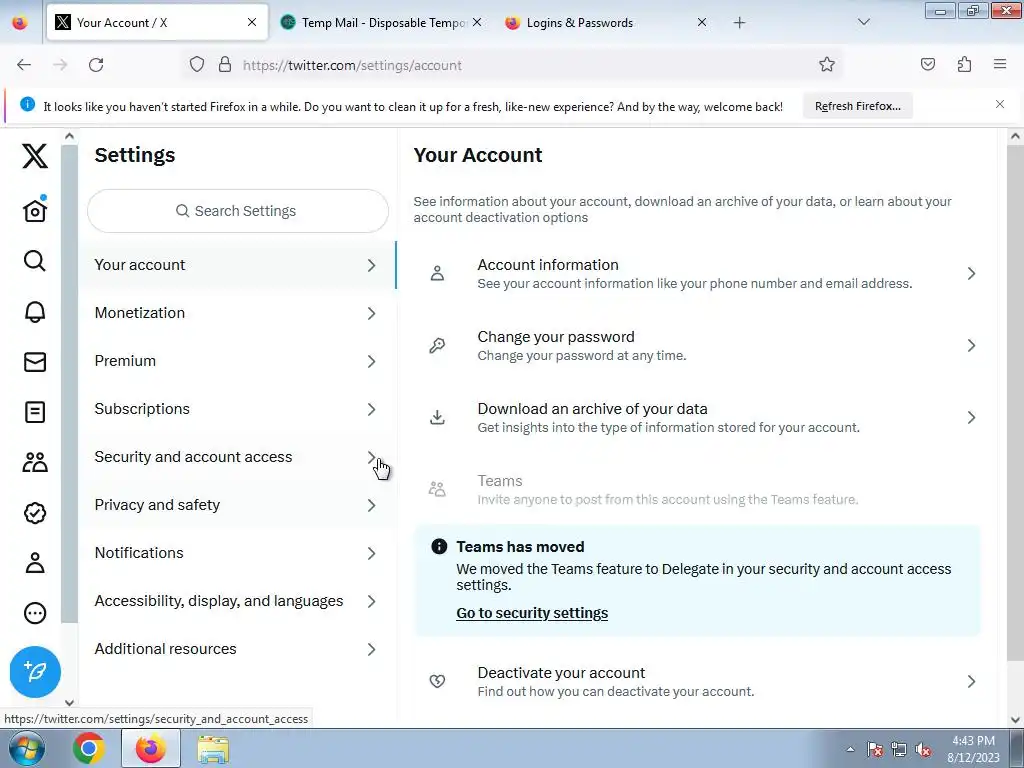Image resolution: width=1024 pixels, height=768 pixels.
Task: Click the Download archive row chevron
Action: (x=971, y=417)
